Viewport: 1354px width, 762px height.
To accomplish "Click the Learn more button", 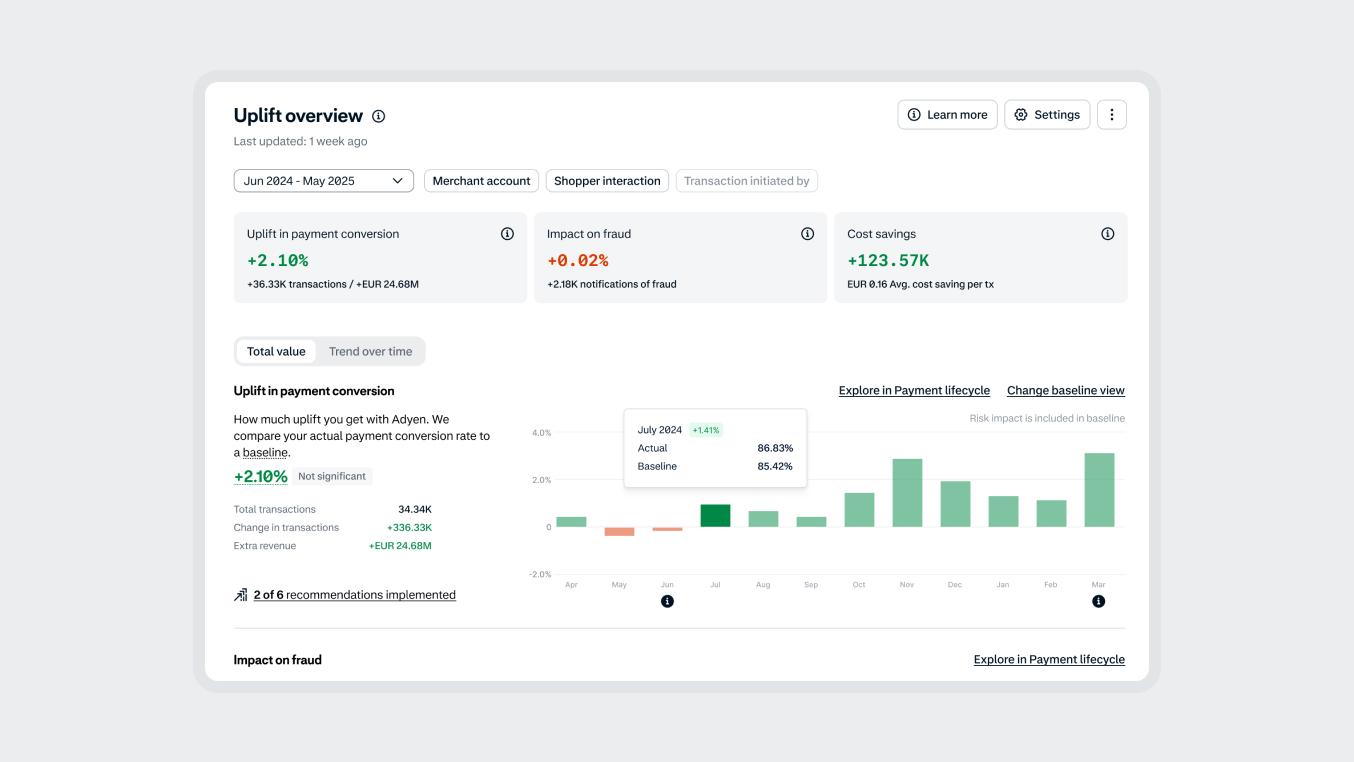I will (948, 114).
